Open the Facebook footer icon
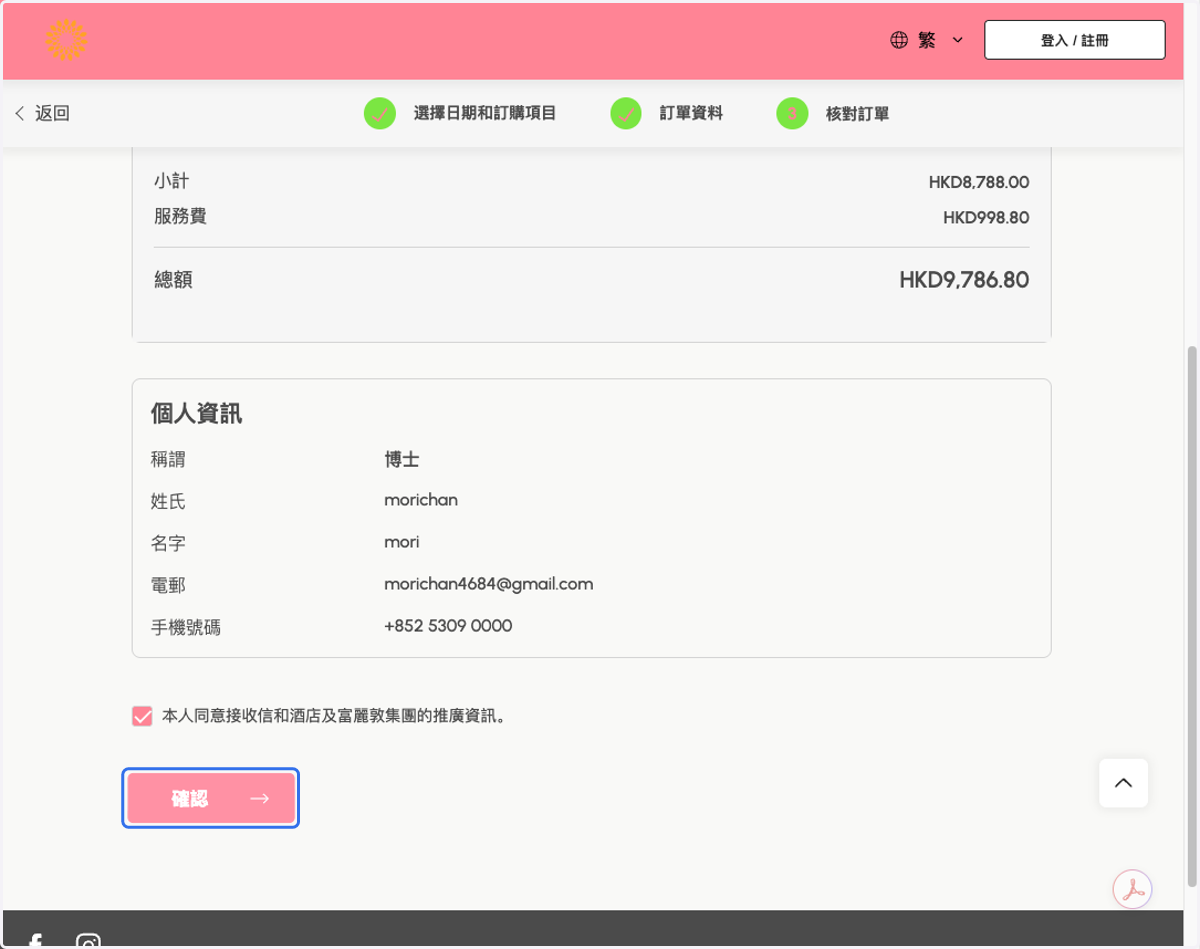Viewport: 1200px width, 949px height. point(36,941)
